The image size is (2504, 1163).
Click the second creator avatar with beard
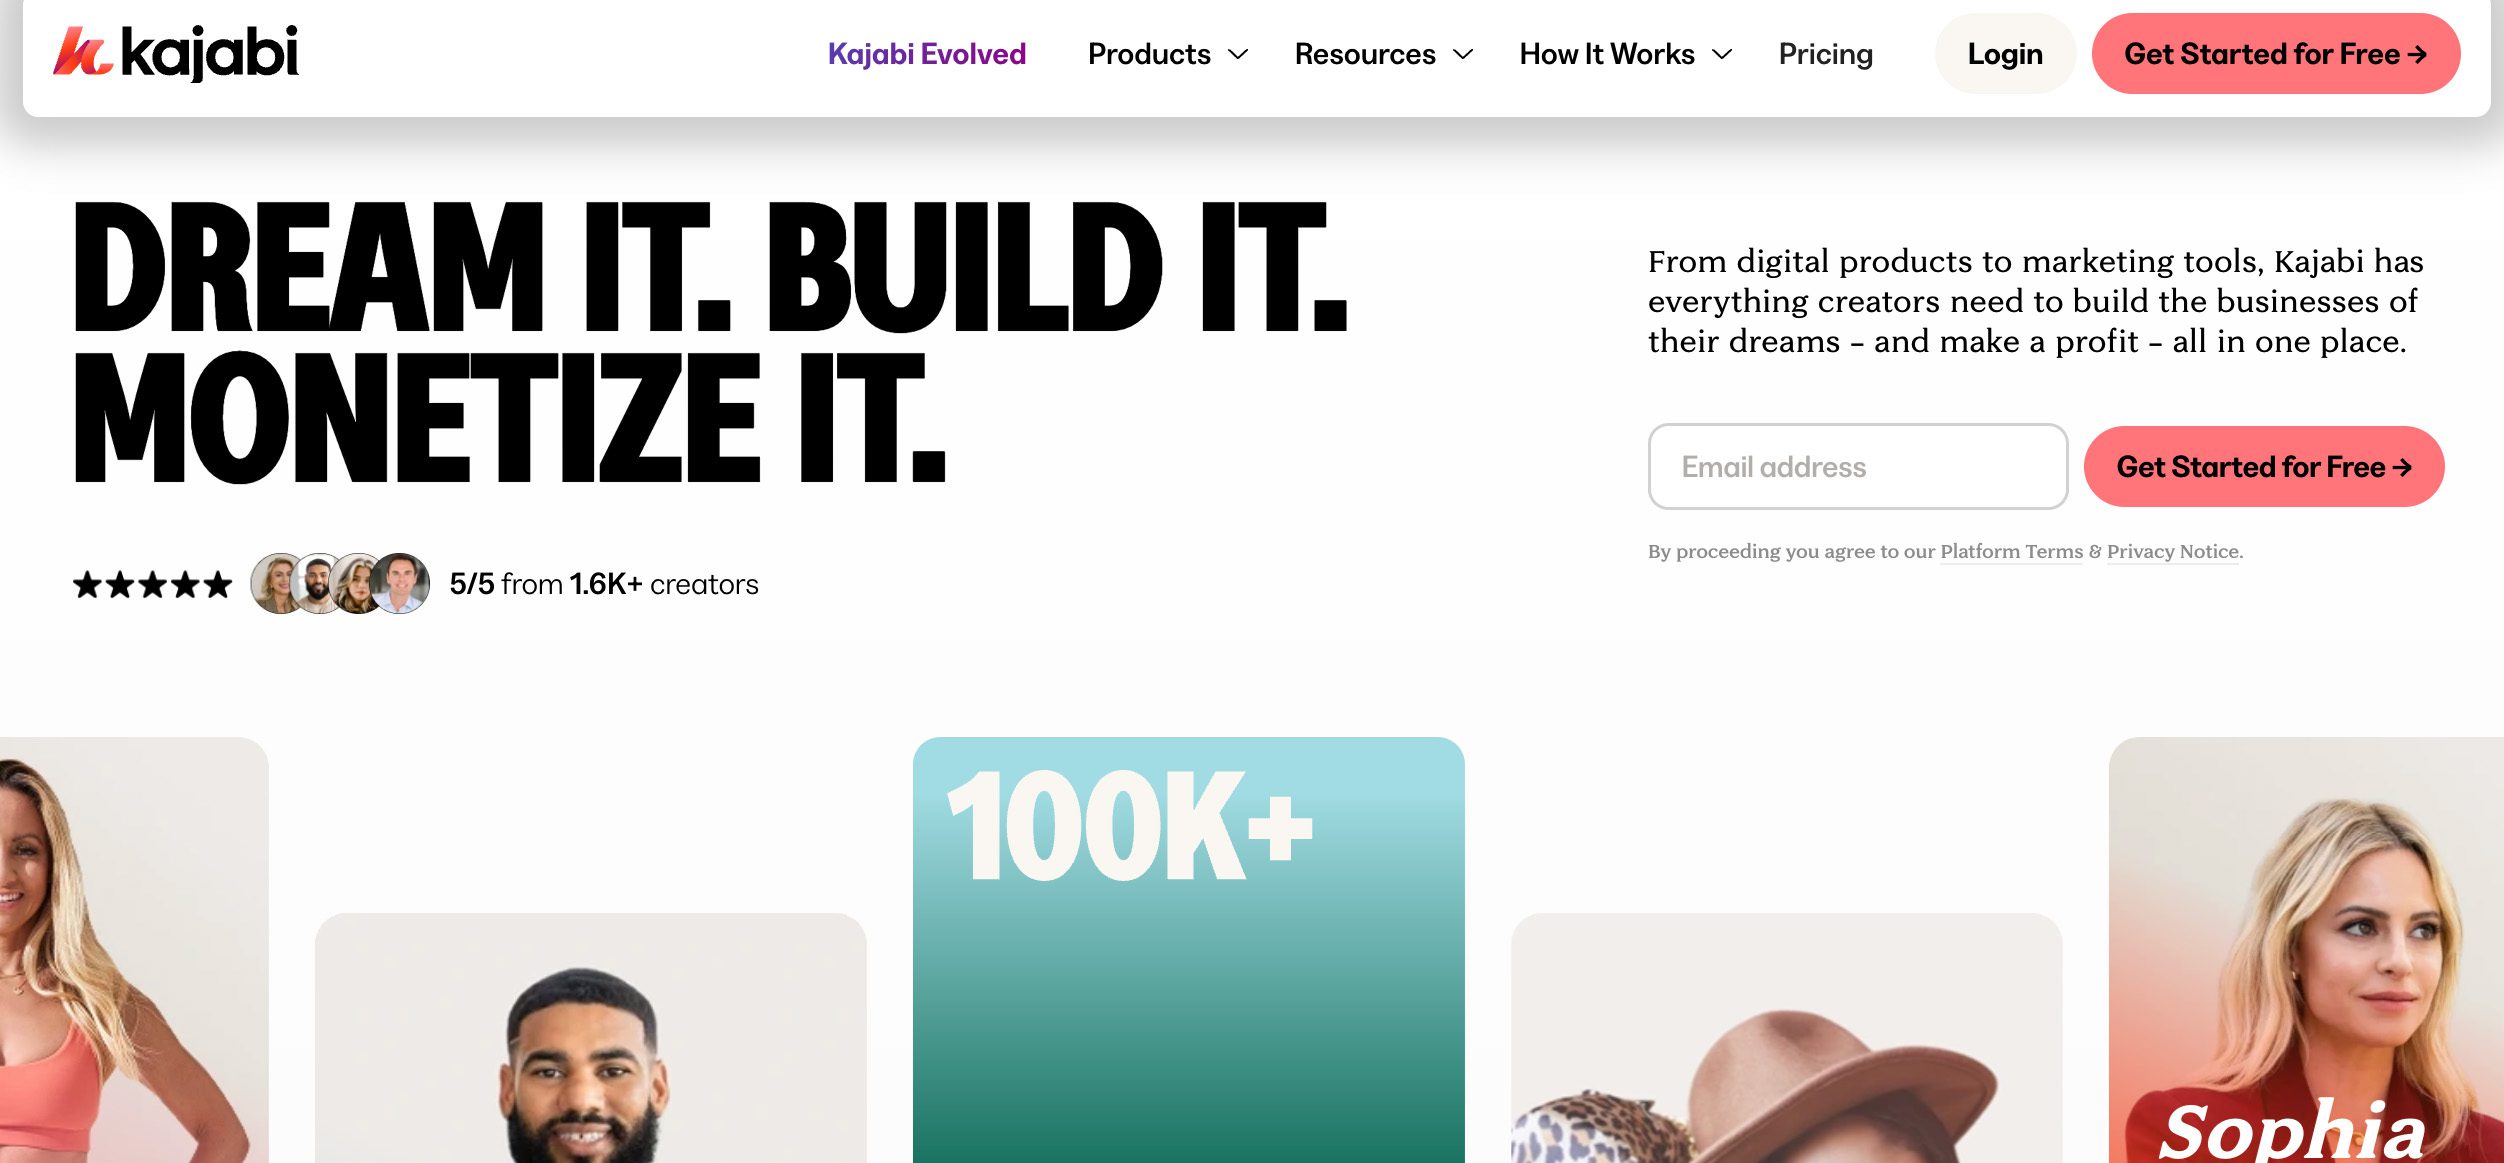click(x=319, y=583)
